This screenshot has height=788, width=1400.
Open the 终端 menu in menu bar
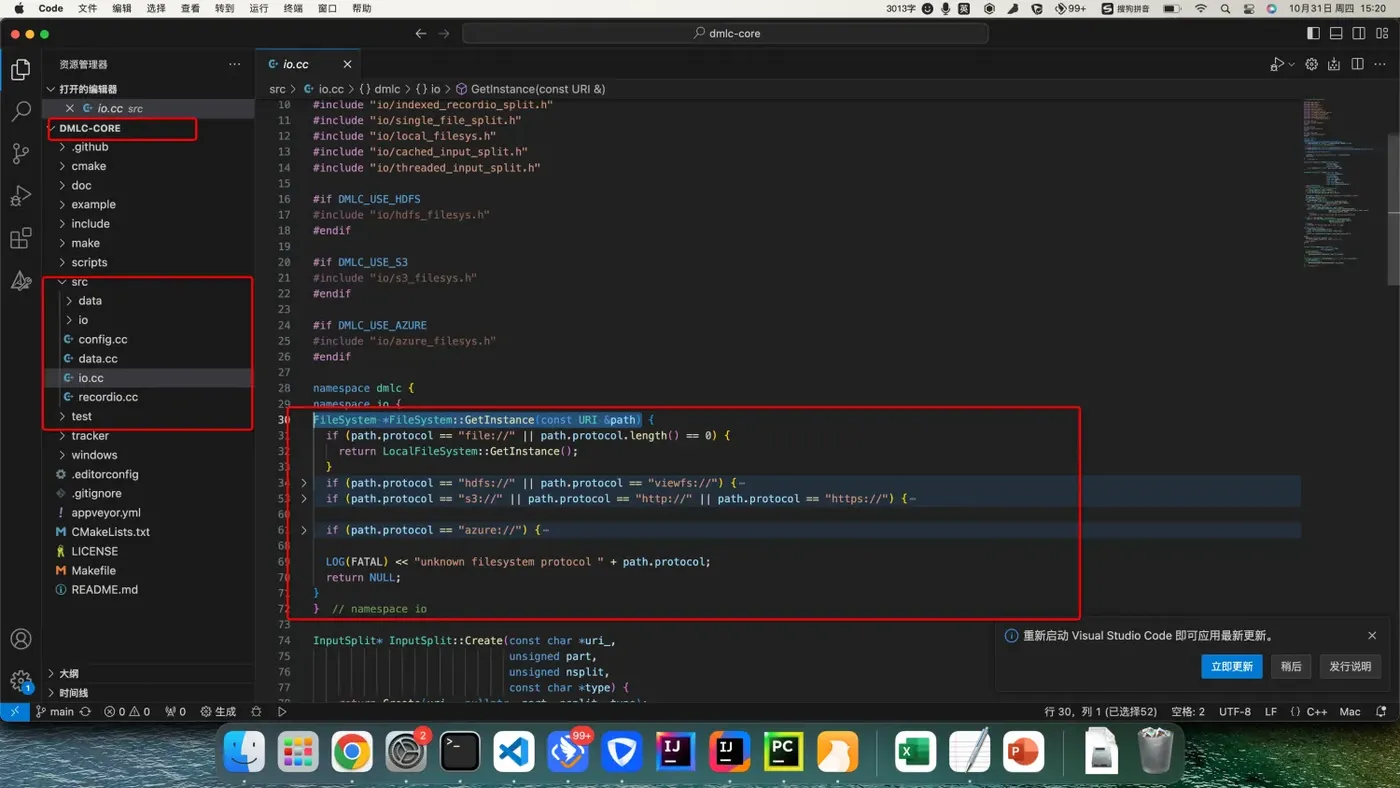(x=293, y=8)
